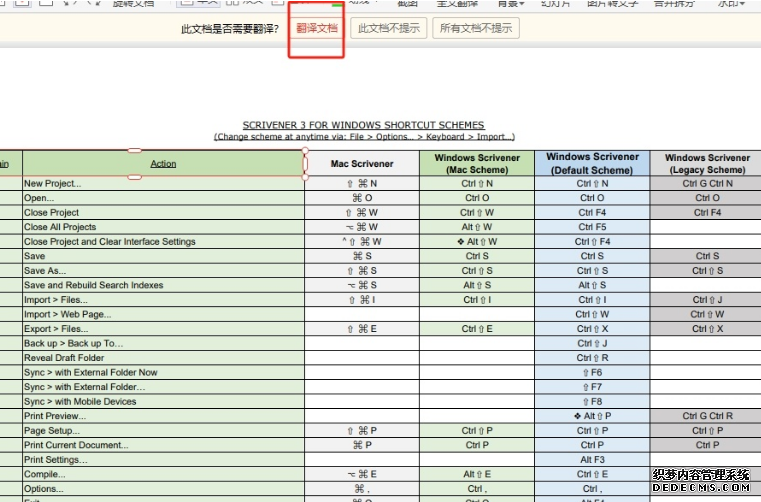761x502 pixels.
Task: Click Legacy Scheme 'Ctrl F4' for Close Project
Action: point(707,213)
